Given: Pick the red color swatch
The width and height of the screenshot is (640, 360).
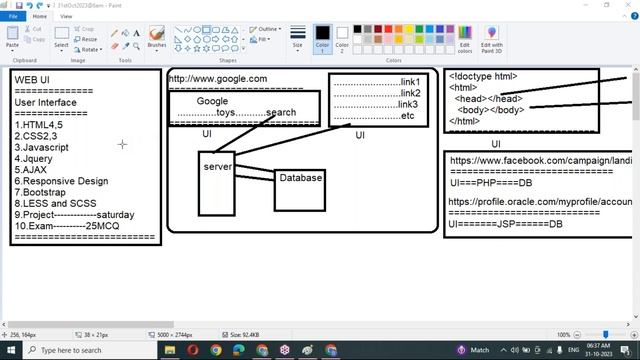Looking at the screenshot, I should (x=388, y=29).
